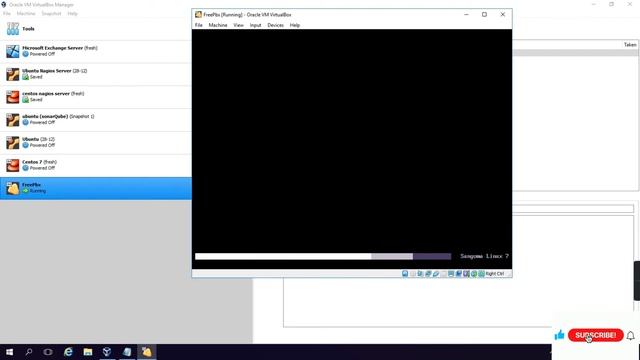Click display settings icon in VM status bar
640x360 pixels.
point(451,273)
